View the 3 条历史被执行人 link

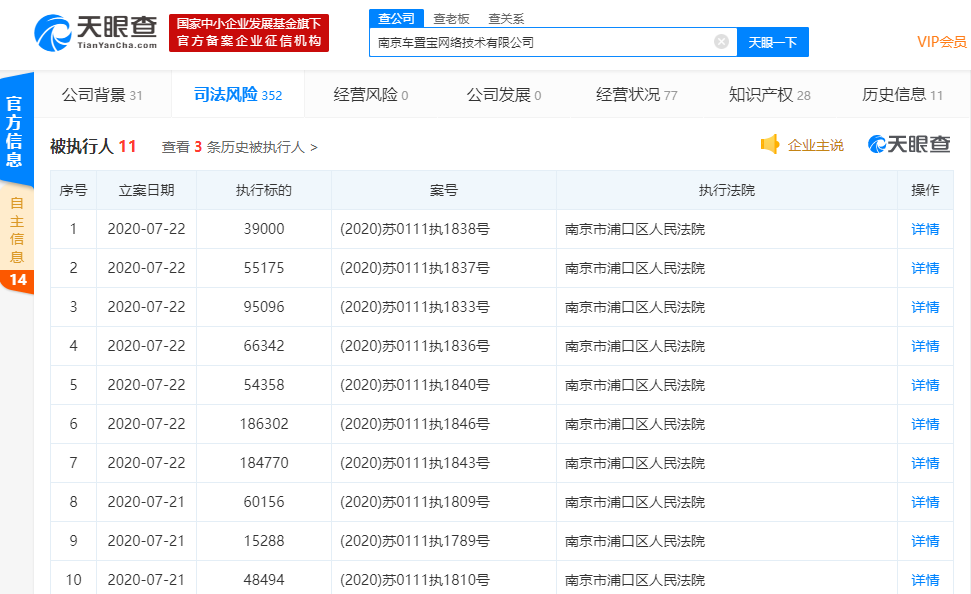tap(240, 147)
